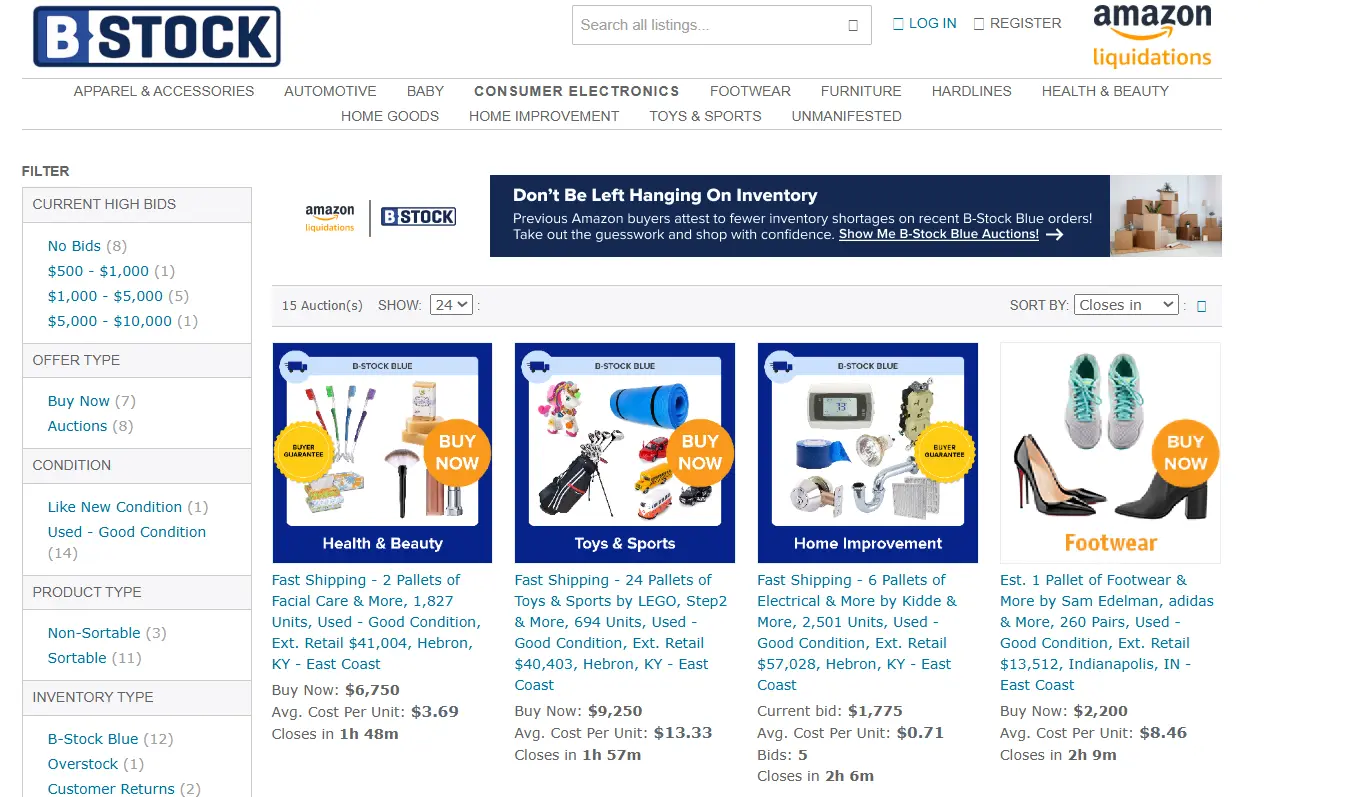Filter by Like New Condition
The height and width of the screenshot is (797, 1362).
tap(115, 507)
